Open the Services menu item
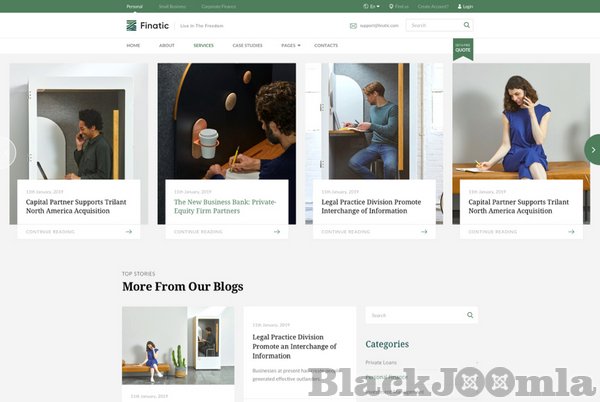 [x=203, y=45]
